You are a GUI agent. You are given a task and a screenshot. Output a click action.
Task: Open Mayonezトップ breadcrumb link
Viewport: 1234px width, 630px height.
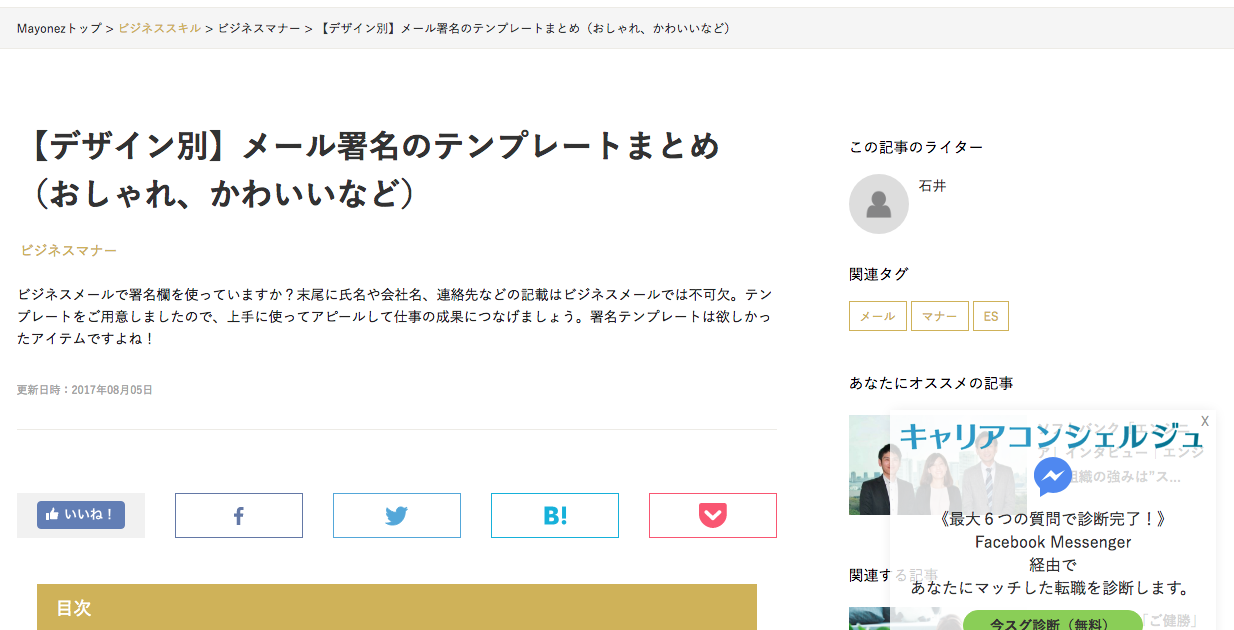[60, 28]
